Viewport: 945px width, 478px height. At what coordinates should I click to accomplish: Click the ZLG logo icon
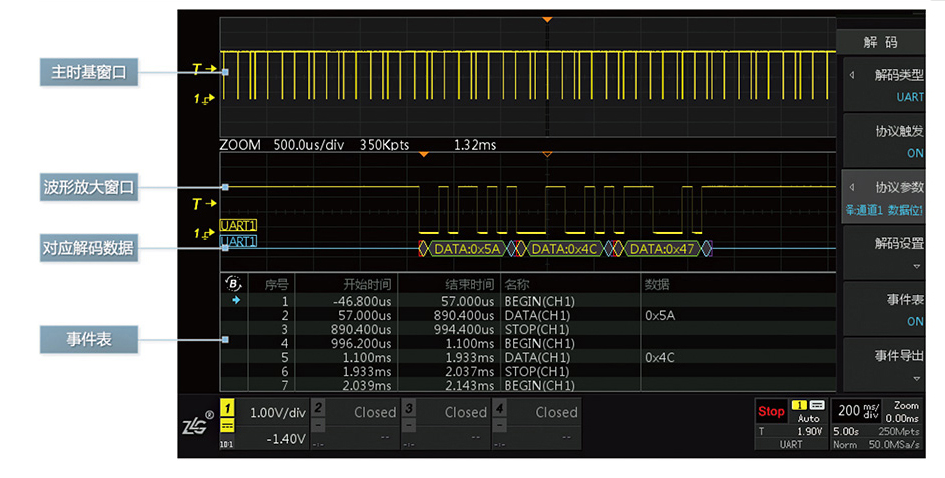click(198, 423)
